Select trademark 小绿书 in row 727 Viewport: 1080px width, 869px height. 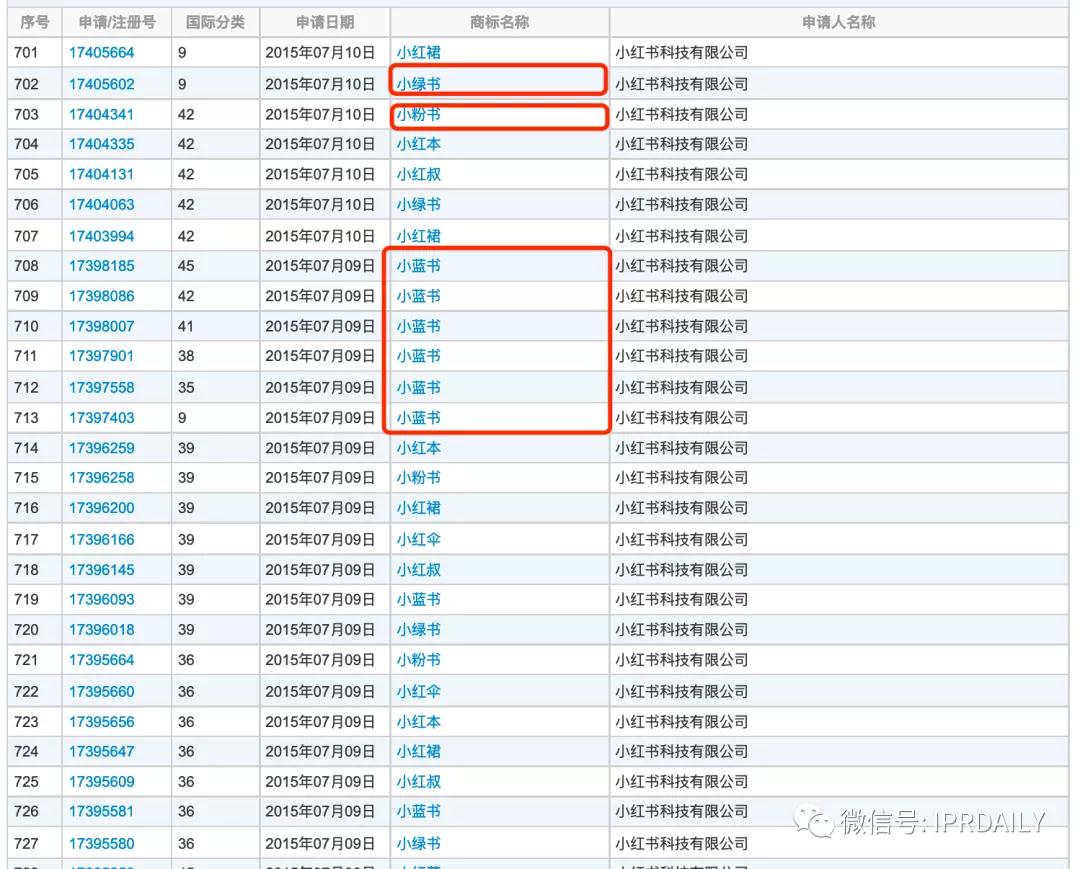[x=418, y=844]
